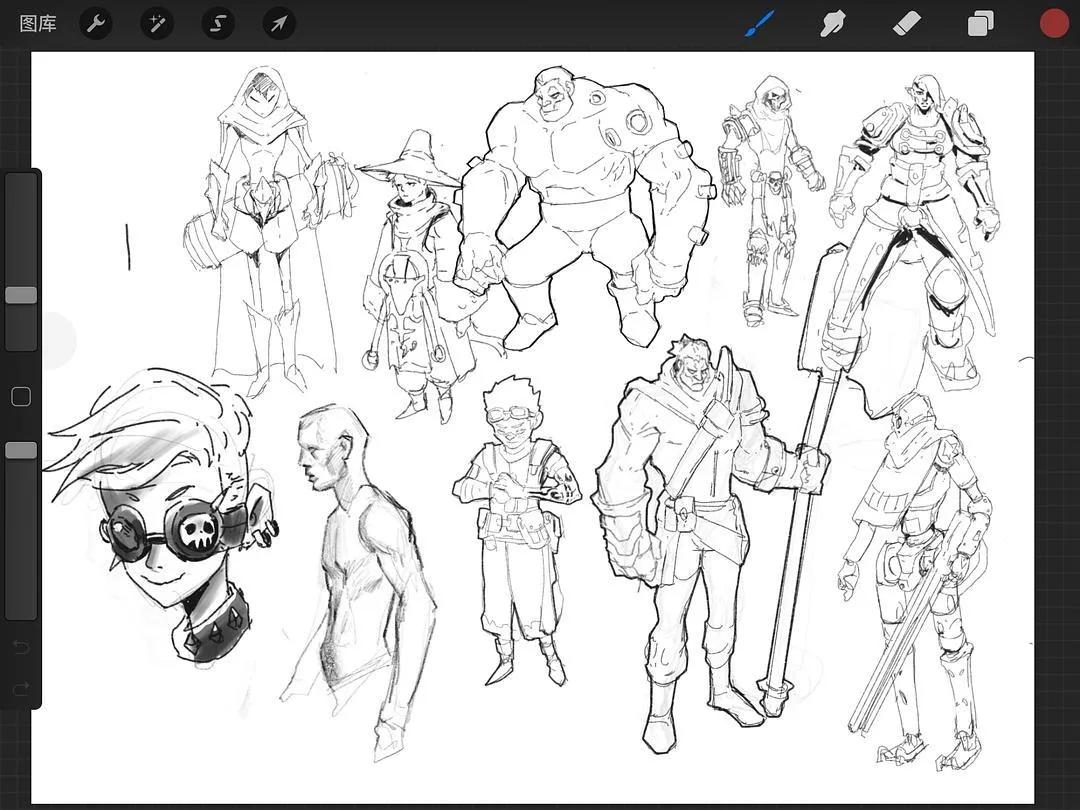Select the Smudge finger tool
The width and height of the screenshot is (1080, 810).
pyautogui.click(x=833, y=23)
